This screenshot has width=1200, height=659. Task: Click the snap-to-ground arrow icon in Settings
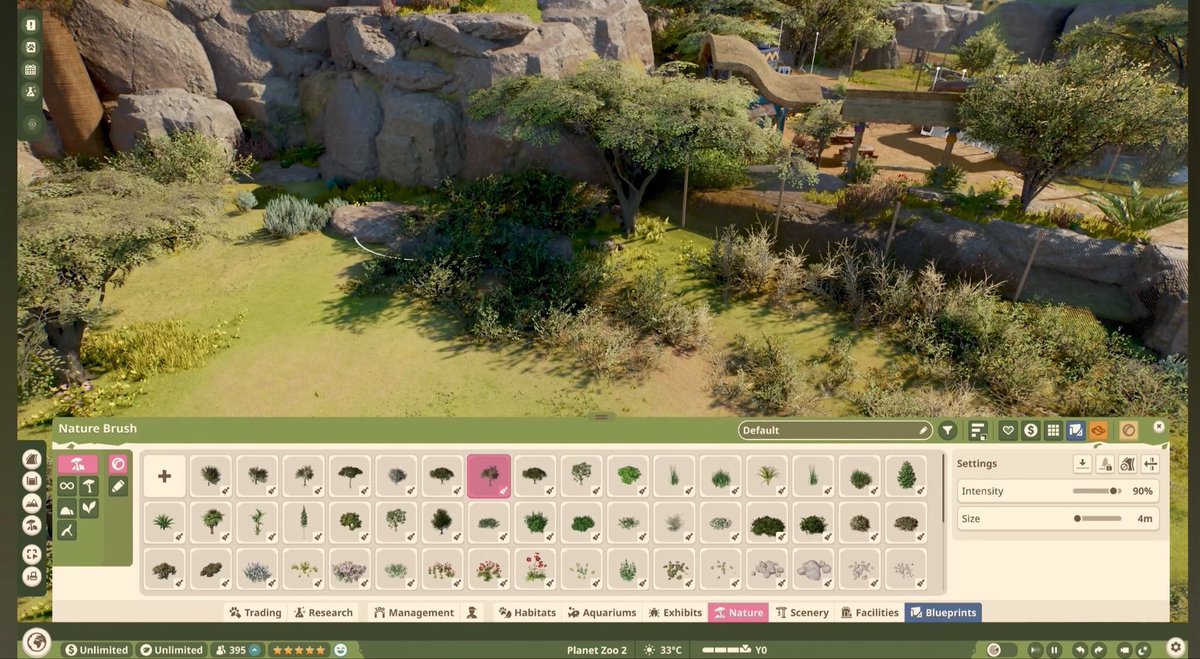pos(1082,464)
